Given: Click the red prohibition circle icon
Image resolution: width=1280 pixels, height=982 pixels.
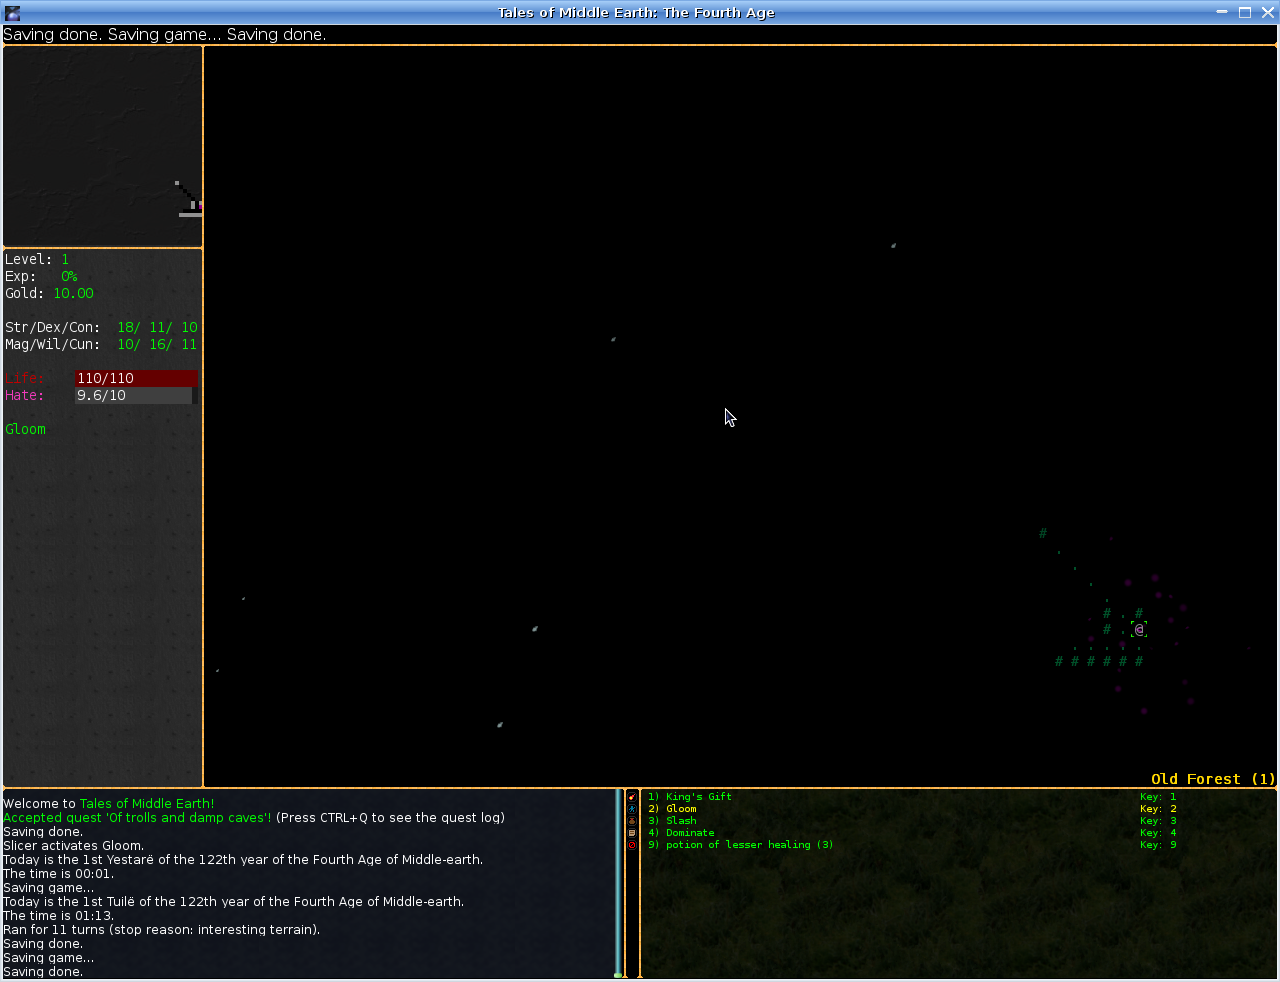Looking at the screenshot, I should pyautogui.click(x=632, y=845).
